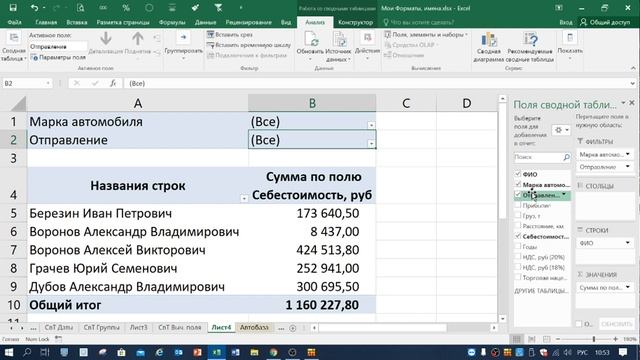Close the pivot table fields pane

pos(632,103)
